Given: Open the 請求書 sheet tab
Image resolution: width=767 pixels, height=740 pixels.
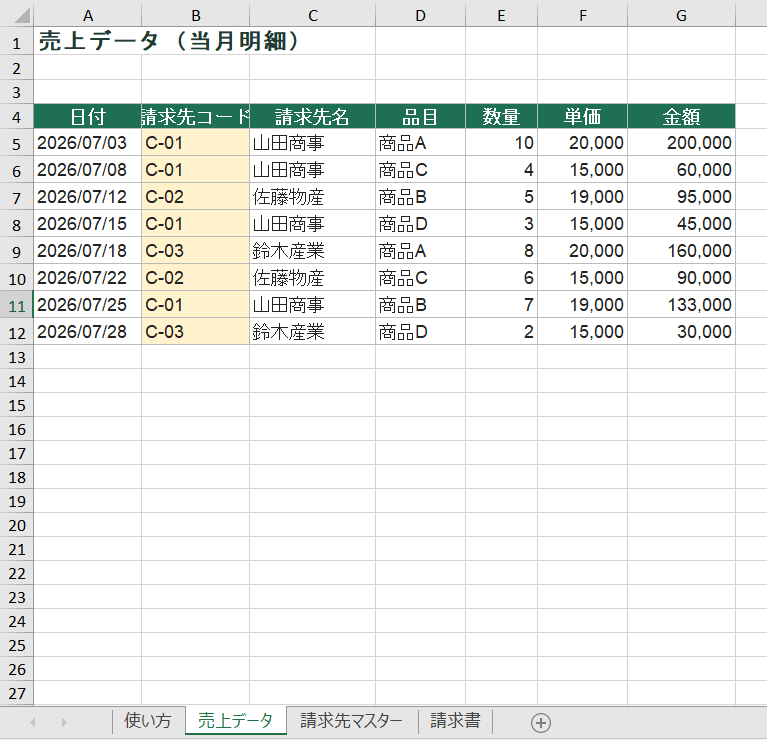Looking at the screenshot, I should [x=455, y=721].
